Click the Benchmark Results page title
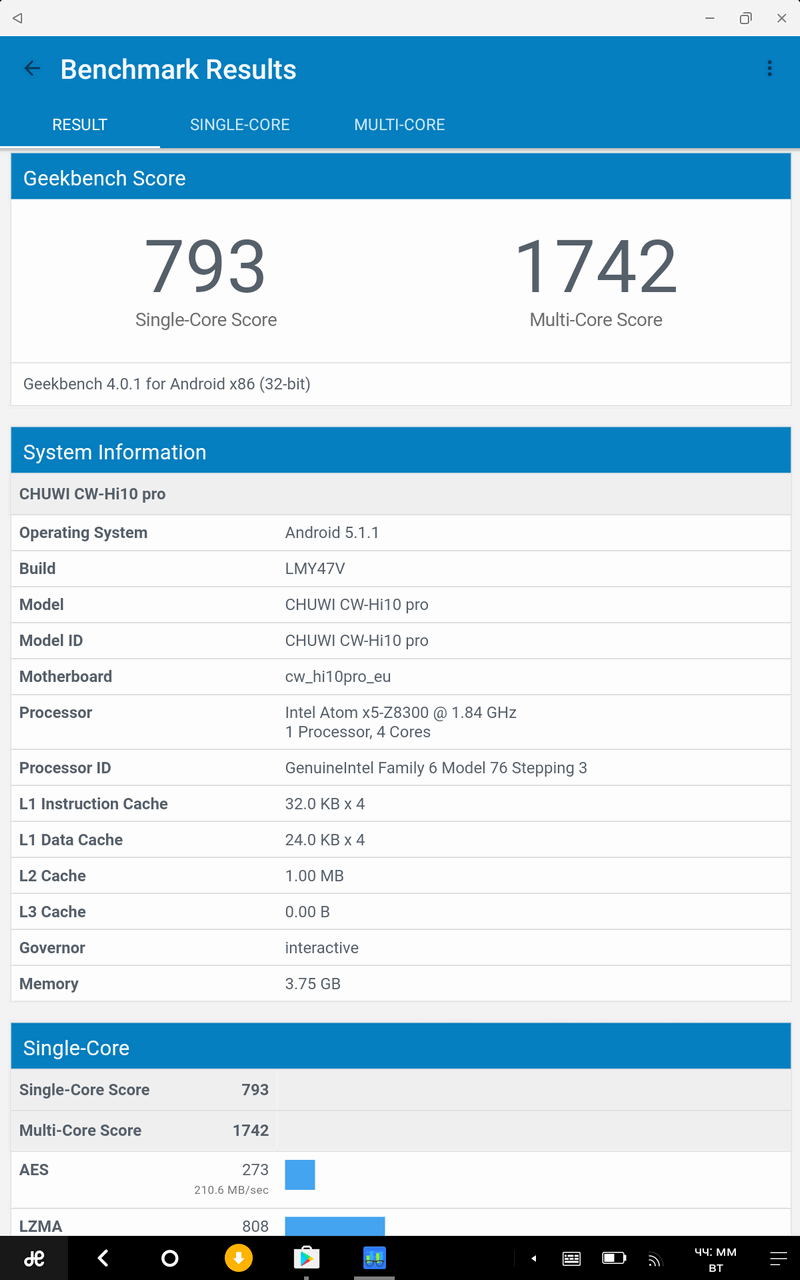Image resolution: width=800 pixels, height=1280 pixels. [x=178, y=70]
